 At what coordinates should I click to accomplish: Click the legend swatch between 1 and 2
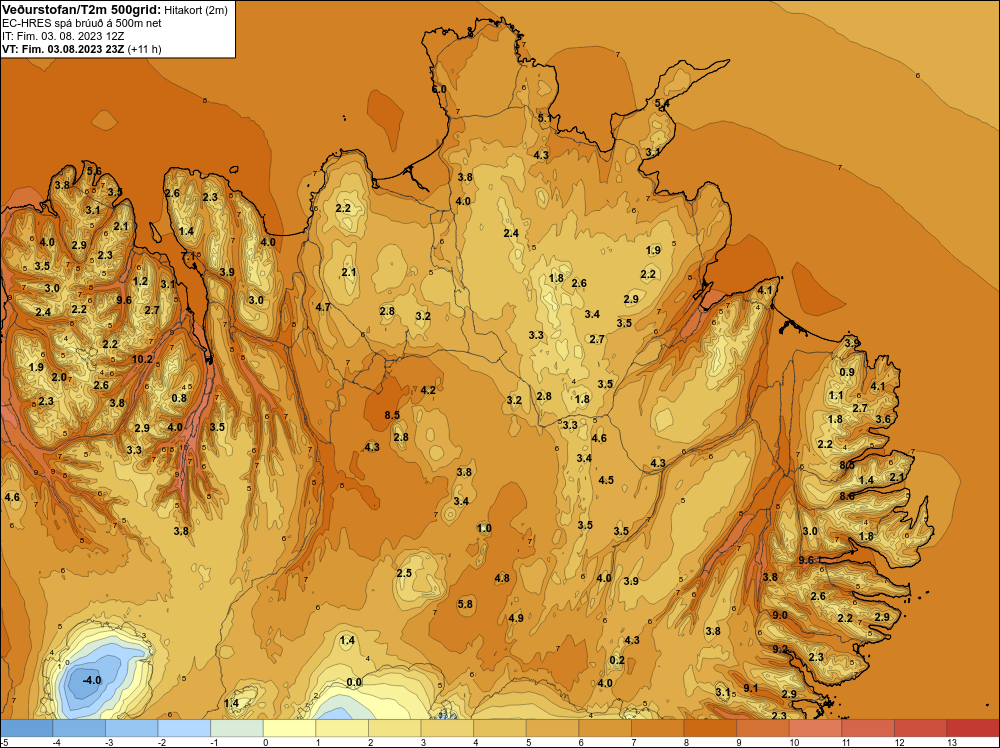coord(342,728)
